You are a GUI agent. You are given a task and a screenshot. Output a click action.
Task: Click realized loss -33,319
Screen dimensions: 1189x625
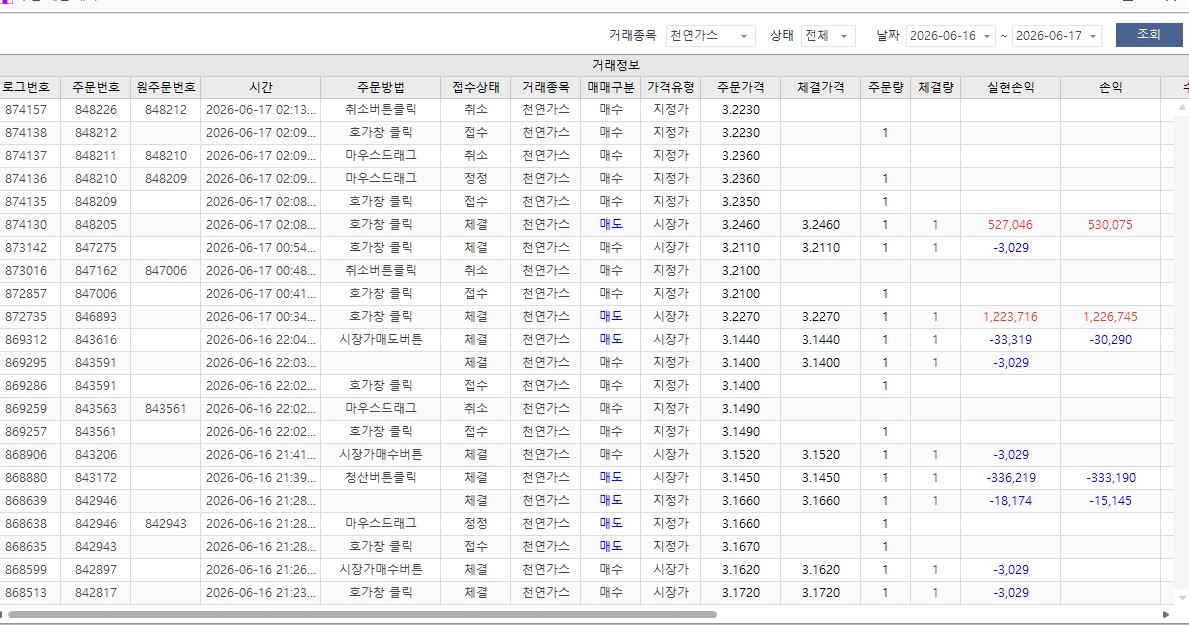(1010, 340)
